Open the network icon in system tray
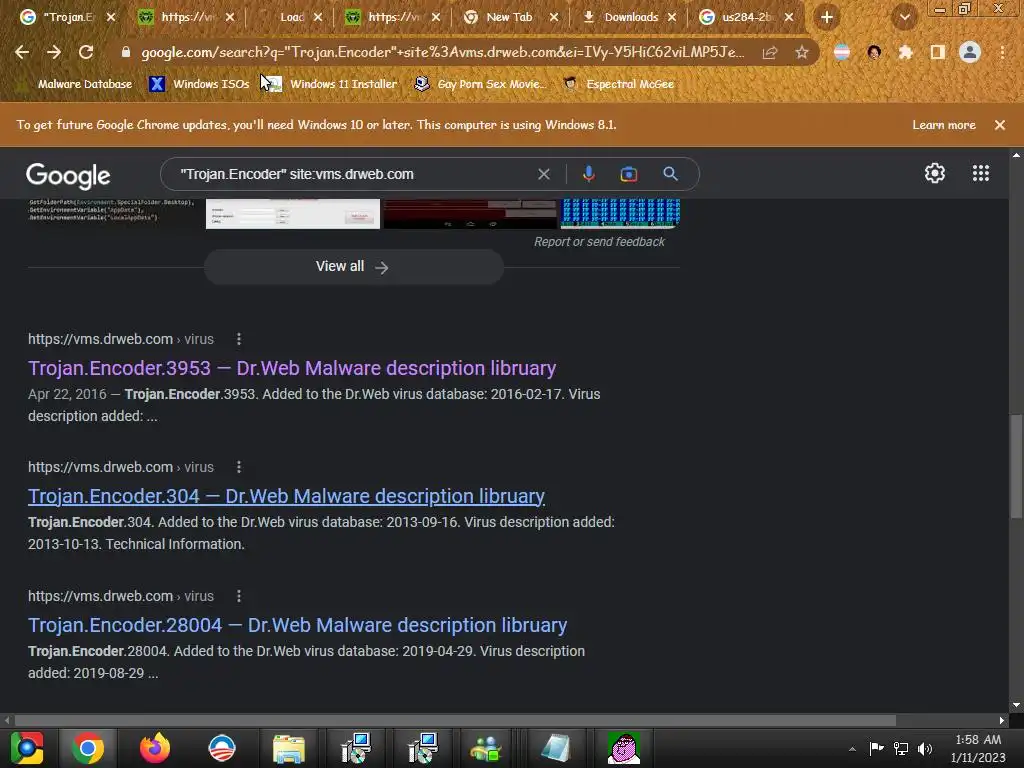The image size is (1024, 768). coord(901,748)
